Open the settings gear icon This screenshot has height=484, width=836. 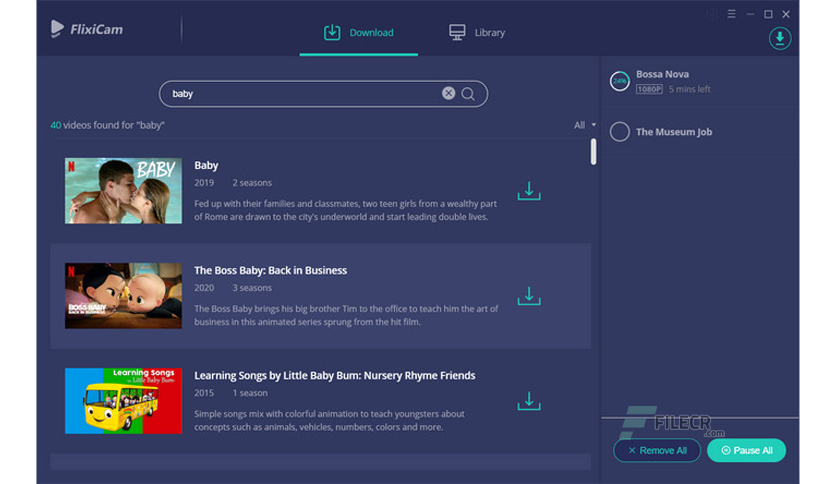[x=712, y=14]
